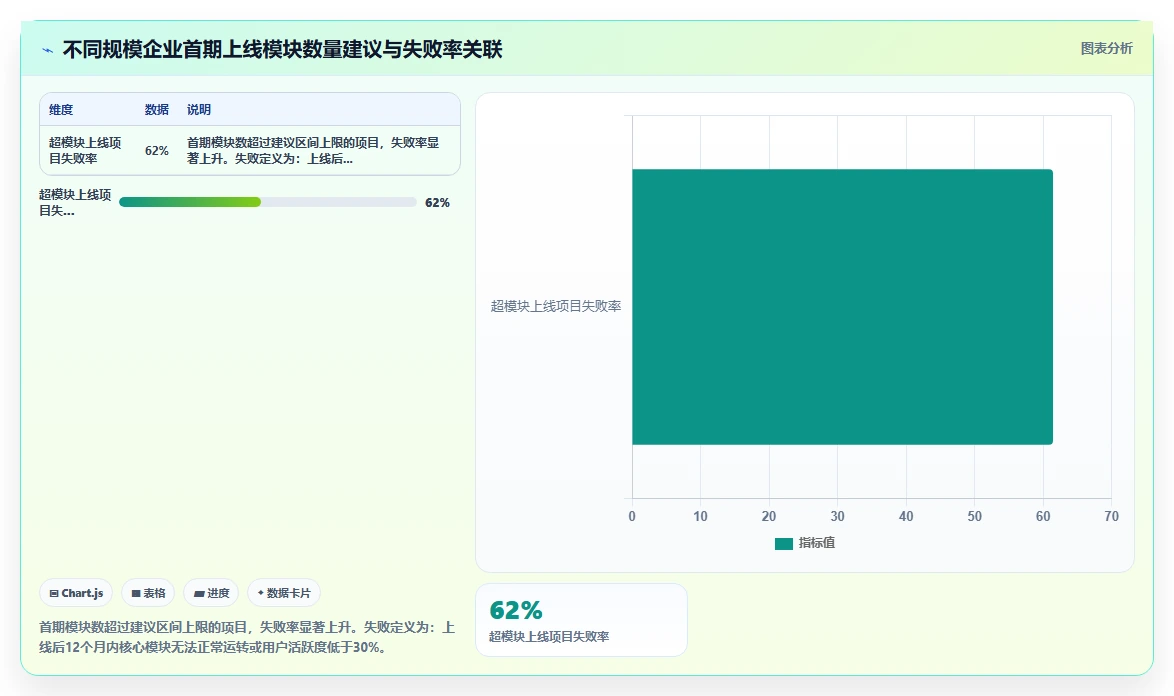Click the data card caption 超模块上线项目失败率
The image size is (1174, 696).
[549, 636]
